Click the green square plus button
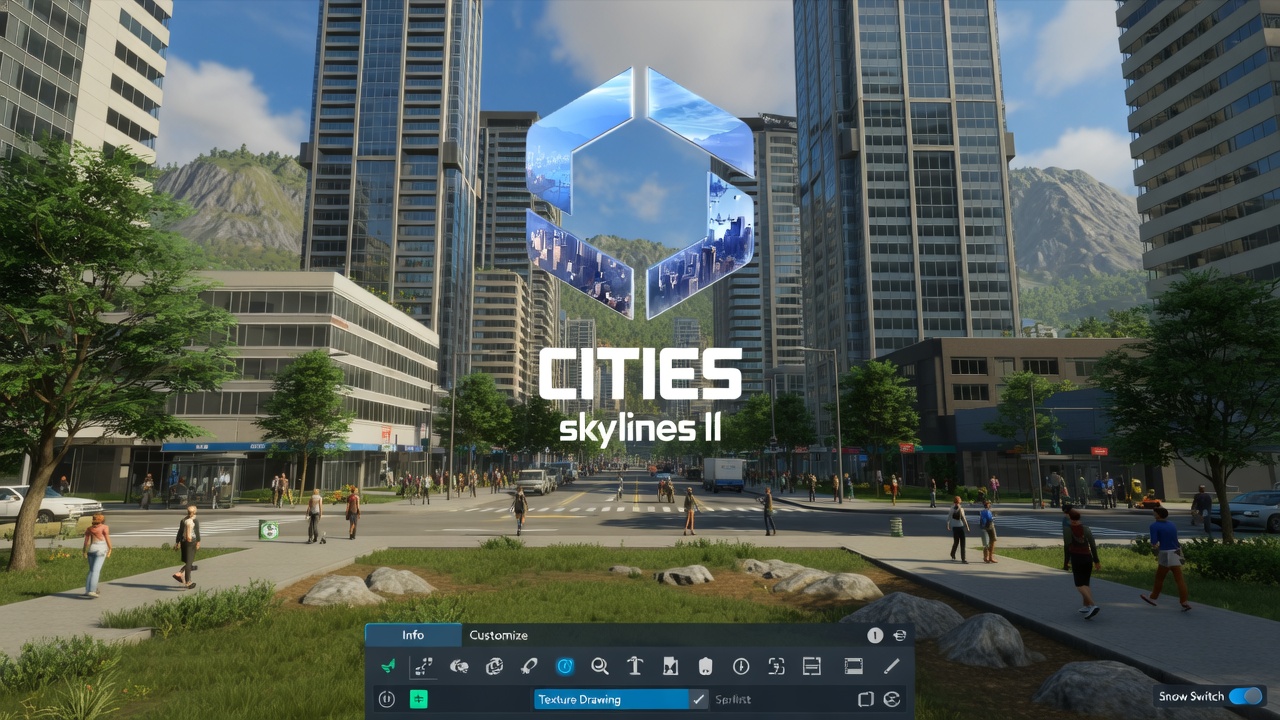This screenshot has height=720, width=1280. click(x=418, y=699)
